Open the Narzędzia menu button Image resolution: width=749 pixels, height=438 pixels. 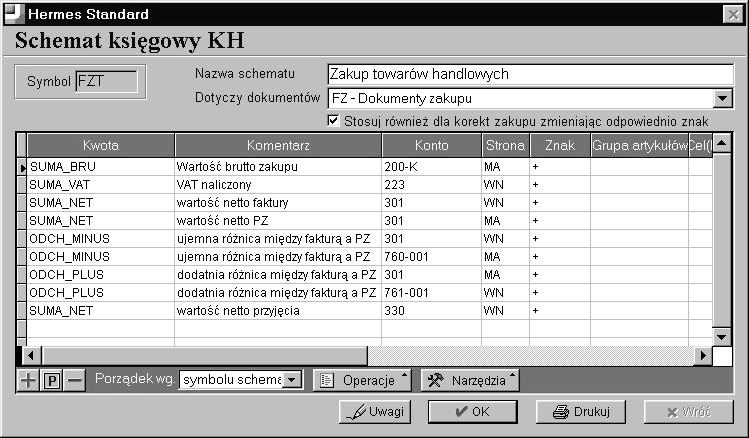click(x=470, y=380)
